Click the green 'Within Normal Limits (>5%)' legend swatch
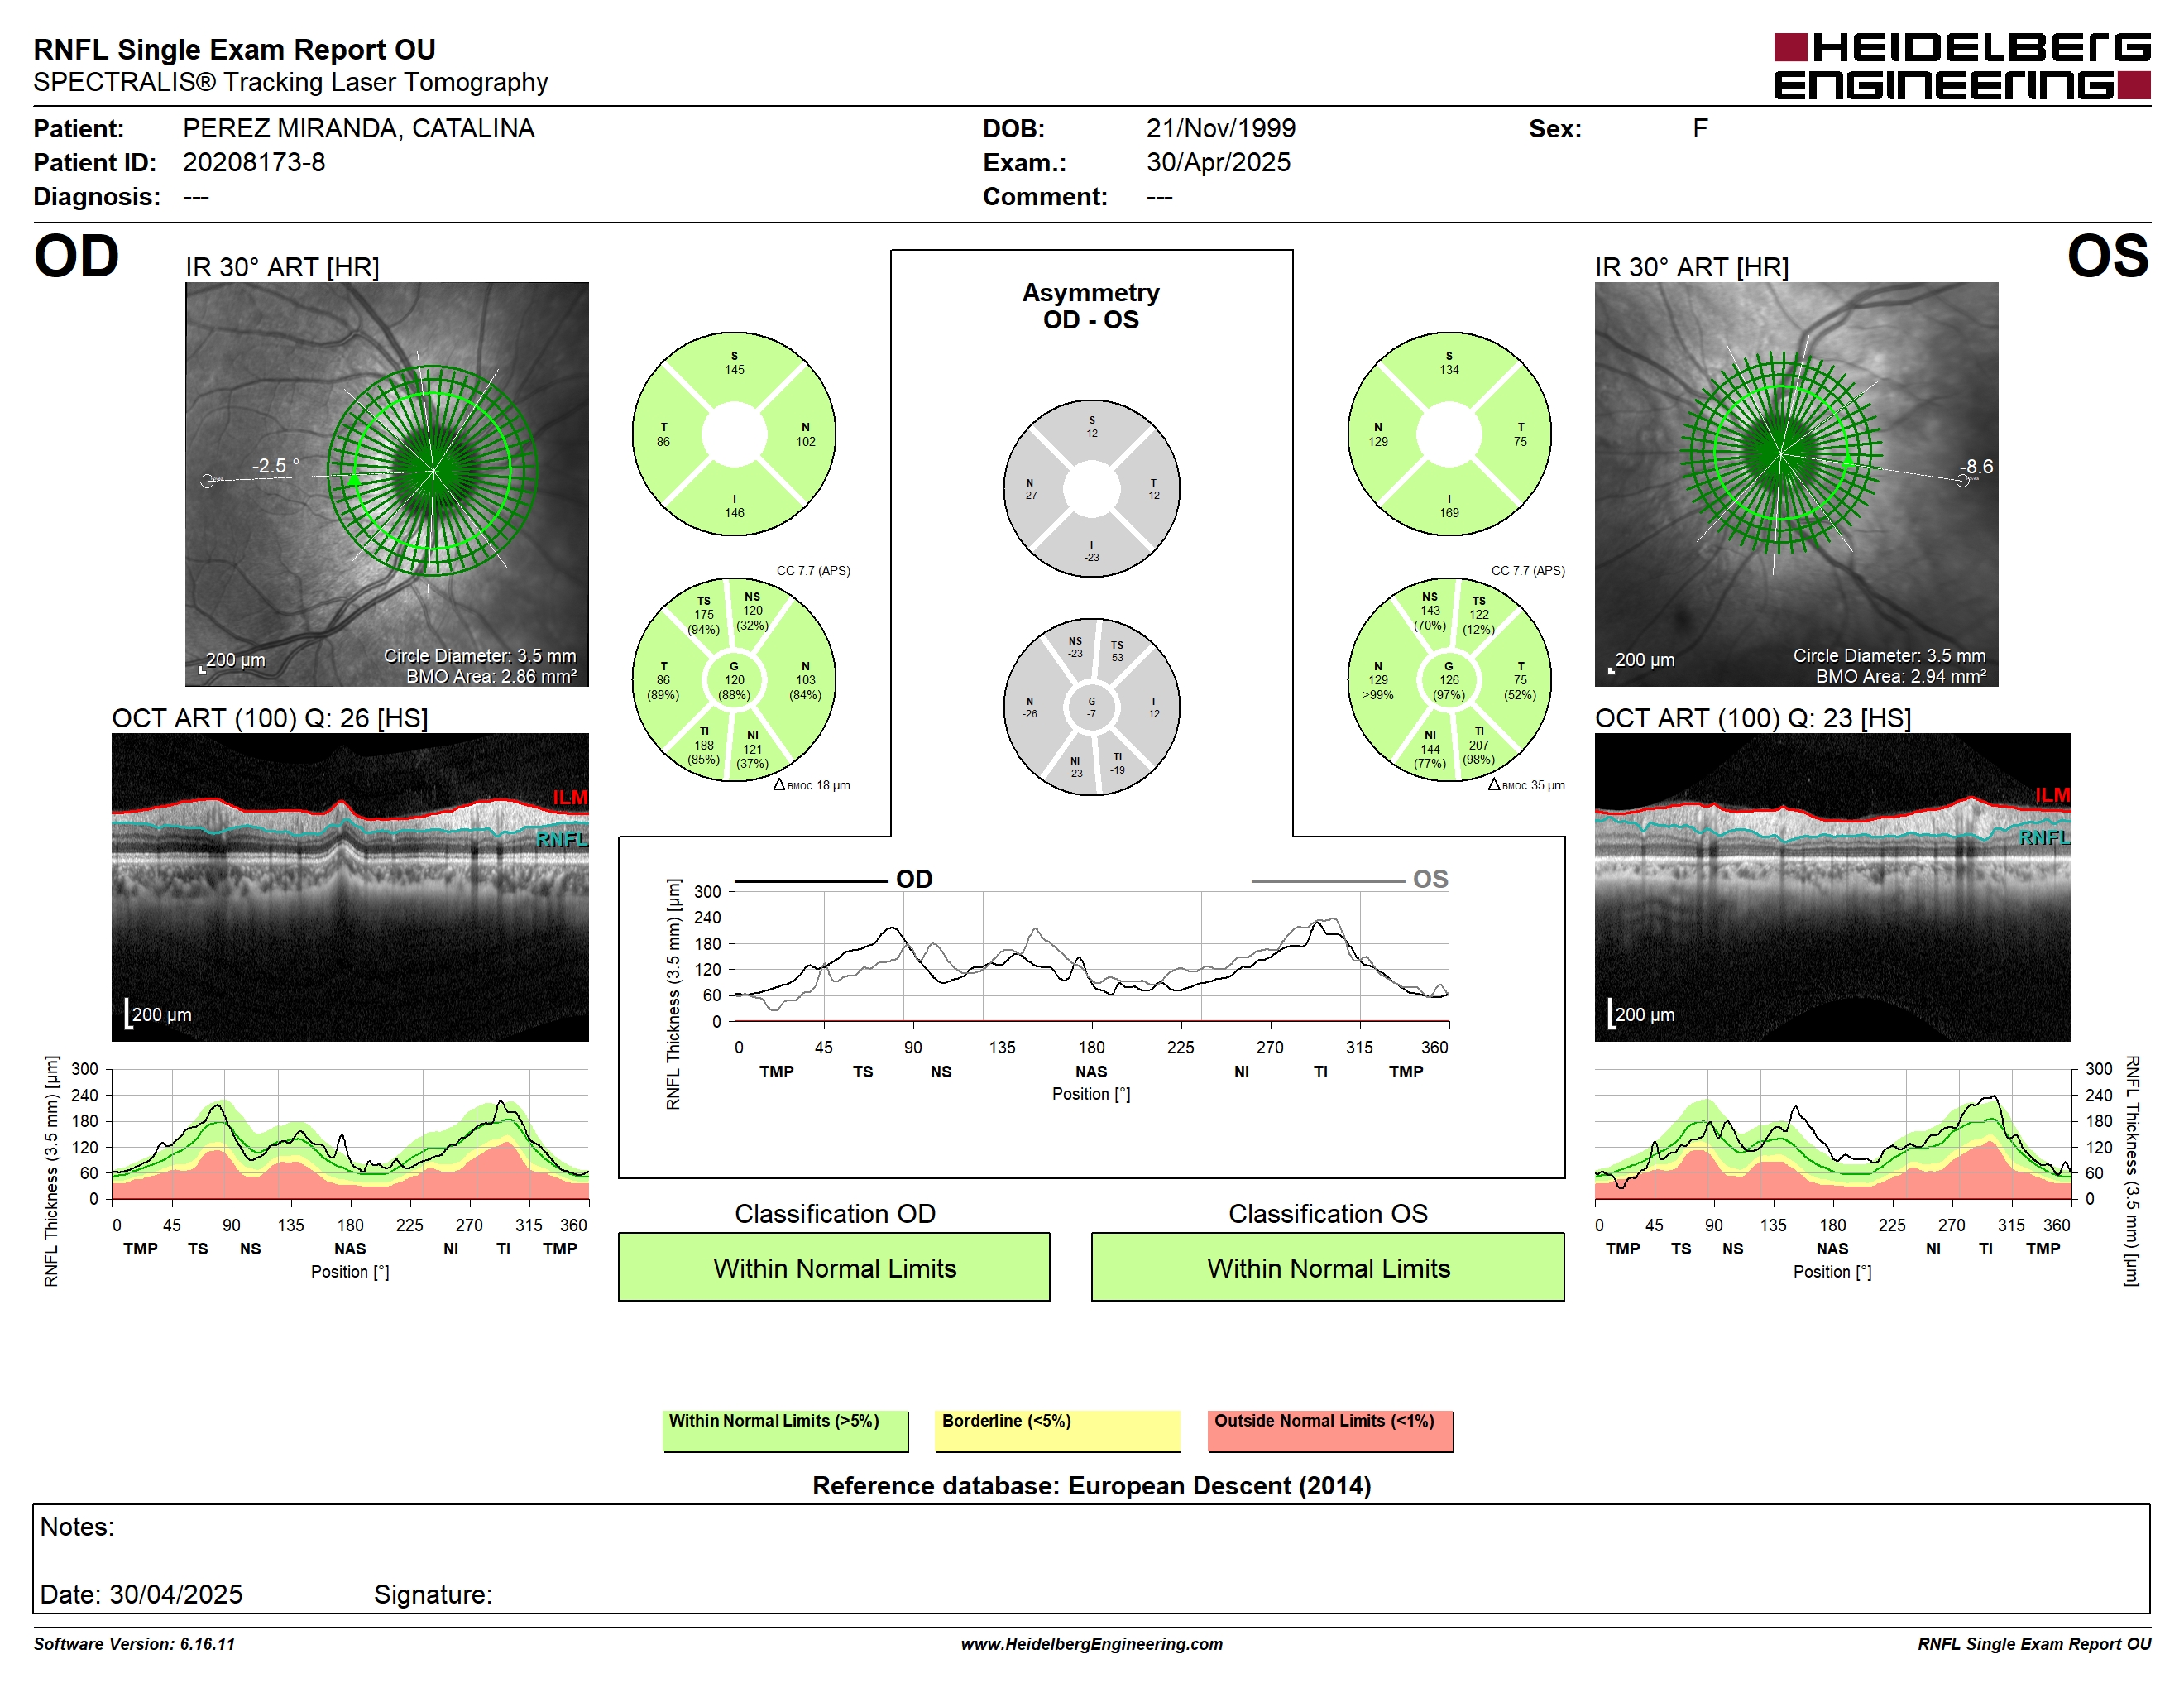The width and height of the screenshot is (2184, 1688). click(x=785, y=1431)
